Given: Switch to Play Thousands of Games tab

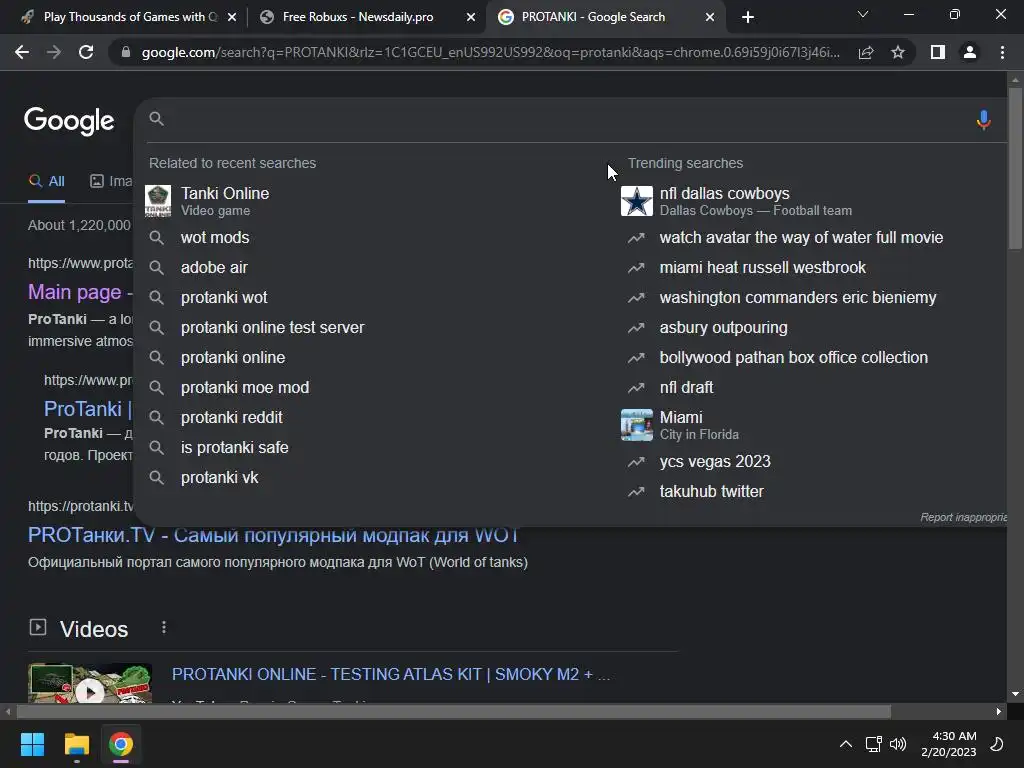Looking at the screenshot, I should pyautogui.click(x=123, y=17).
